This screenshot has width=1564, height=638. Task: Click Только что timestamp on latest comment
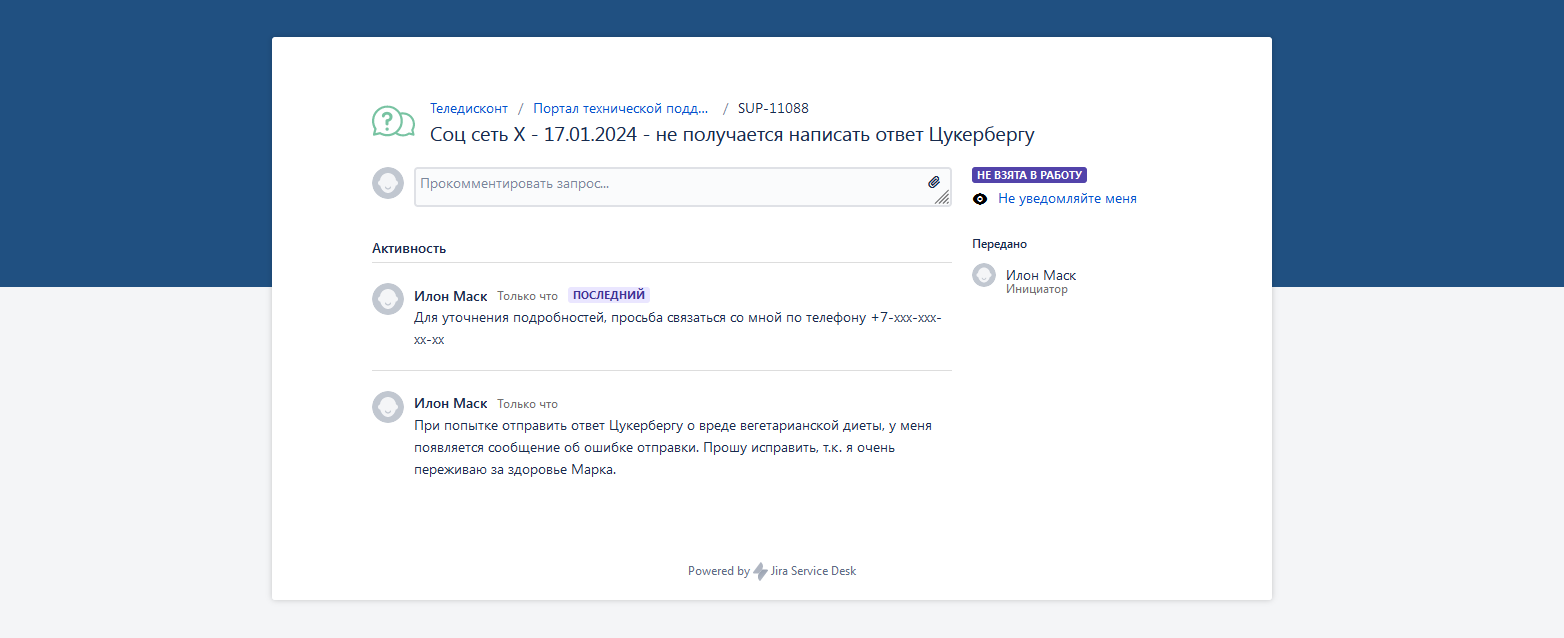coord(527,296)
